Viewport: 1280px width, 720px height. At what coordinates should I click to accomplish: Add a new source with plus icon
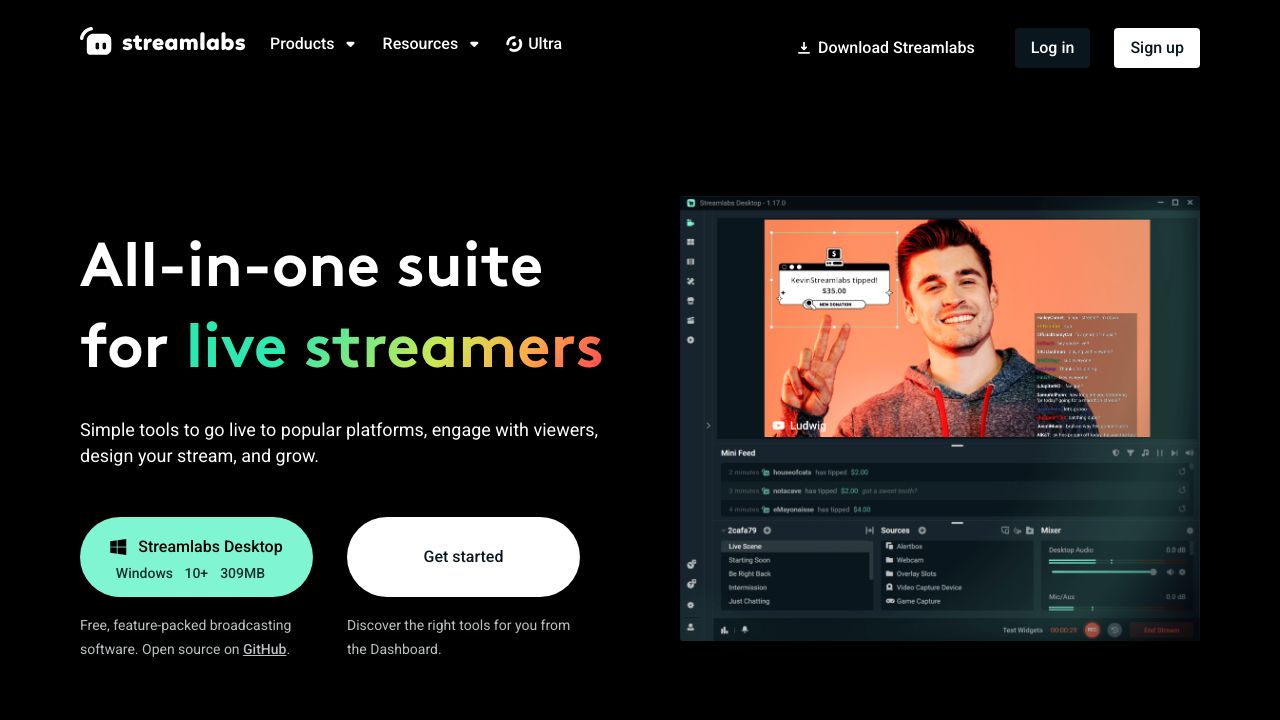click(922, 530)
